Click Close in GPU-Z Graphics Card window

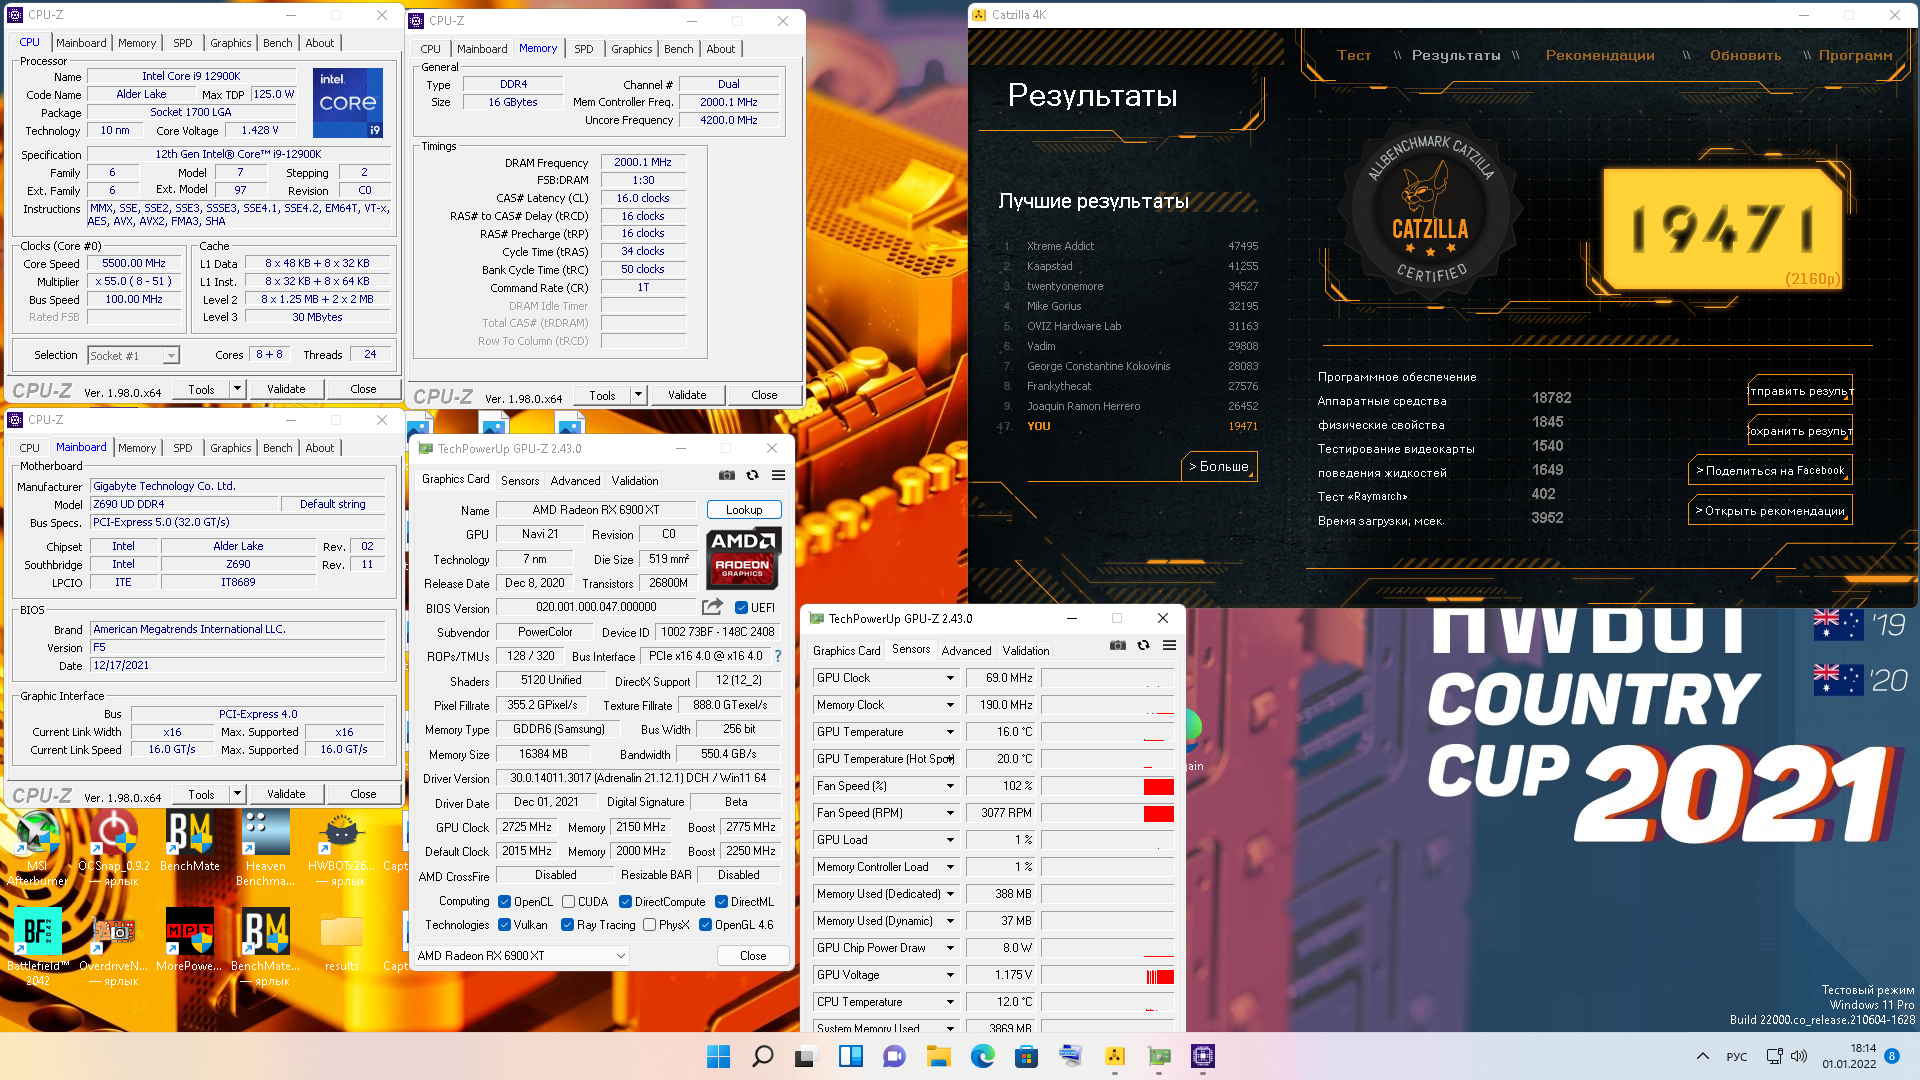[x=753, y=955]
